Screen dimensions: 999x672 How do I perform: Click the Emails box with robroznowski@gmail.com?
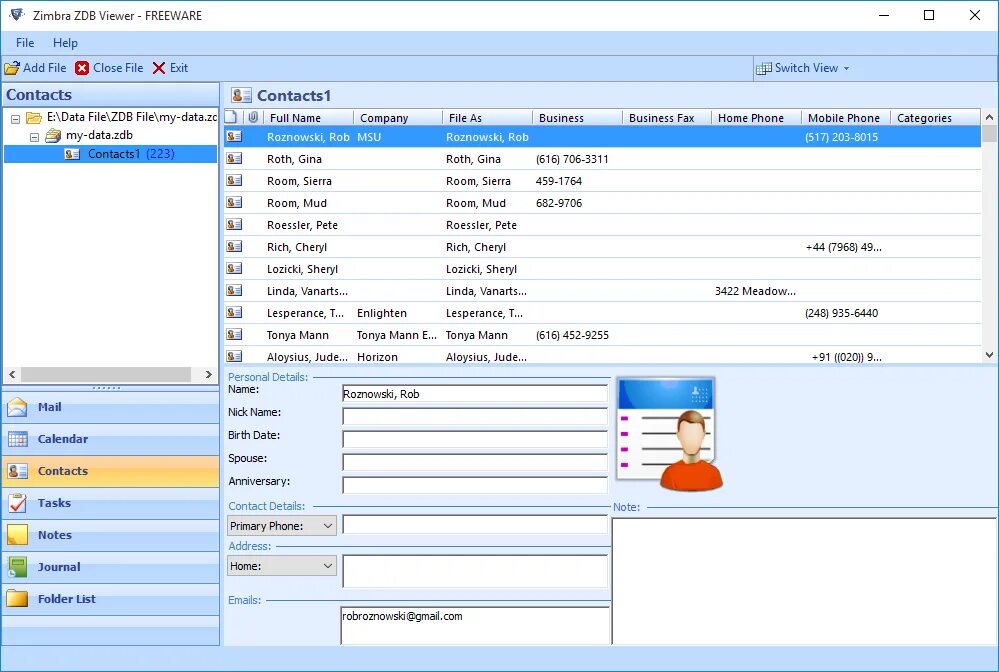pos(475,625)
